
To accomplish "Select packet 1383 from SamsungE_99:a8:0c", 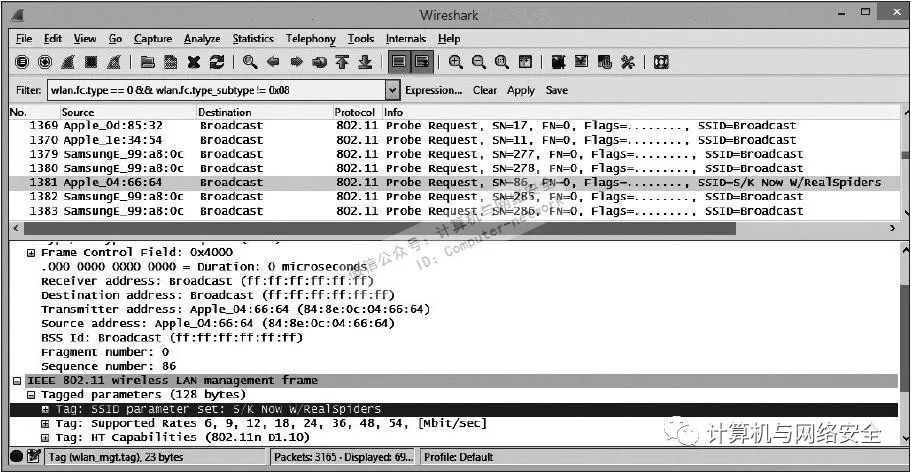I will pyautogui.click(x=454, y=211).
